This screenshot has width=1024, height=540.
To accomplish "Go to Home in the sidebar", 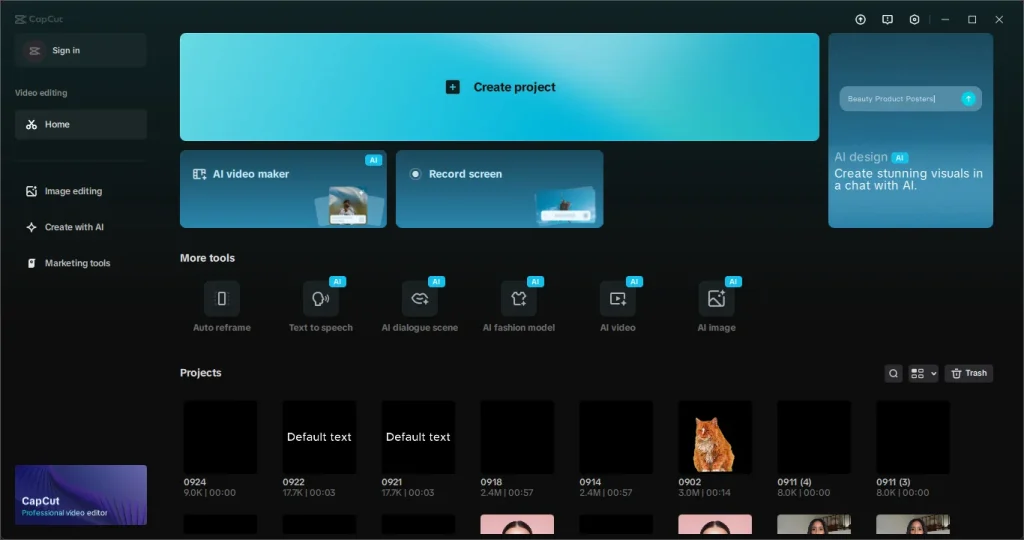I will point(80,124).
